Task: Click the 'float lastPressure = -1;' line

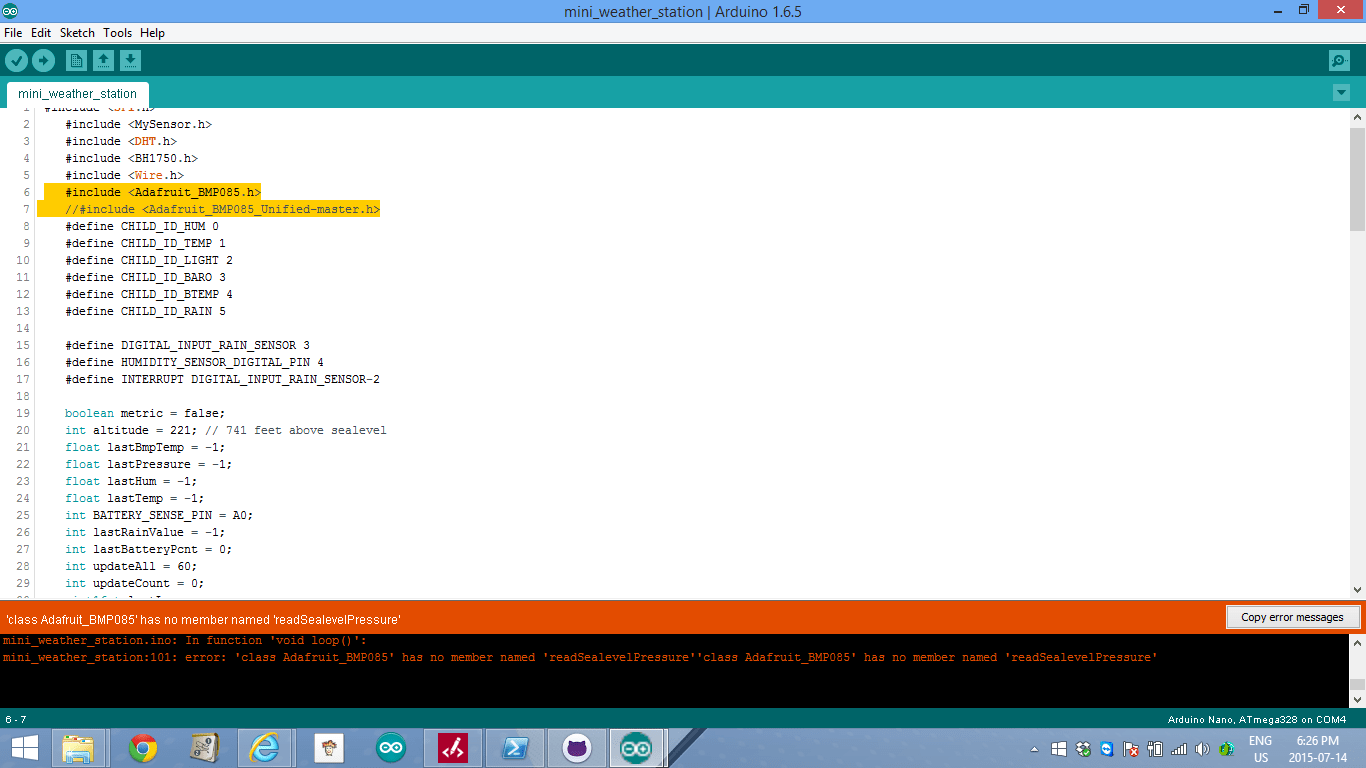Action: click(x=149, y=464)
